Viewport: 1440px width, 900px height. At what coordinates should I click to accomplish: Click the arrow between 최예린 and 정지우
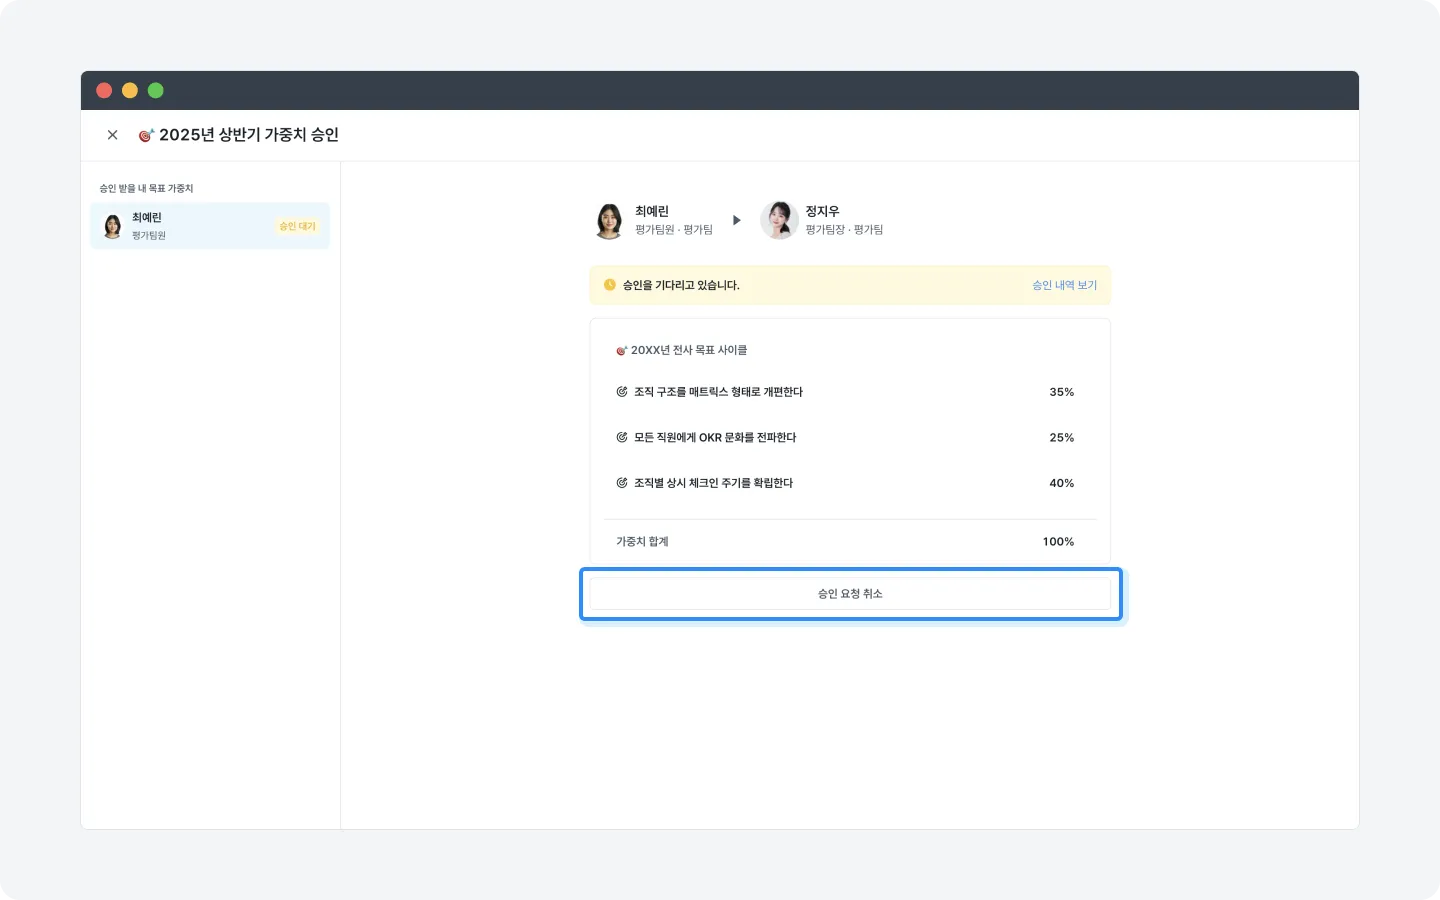coord(737,220)
